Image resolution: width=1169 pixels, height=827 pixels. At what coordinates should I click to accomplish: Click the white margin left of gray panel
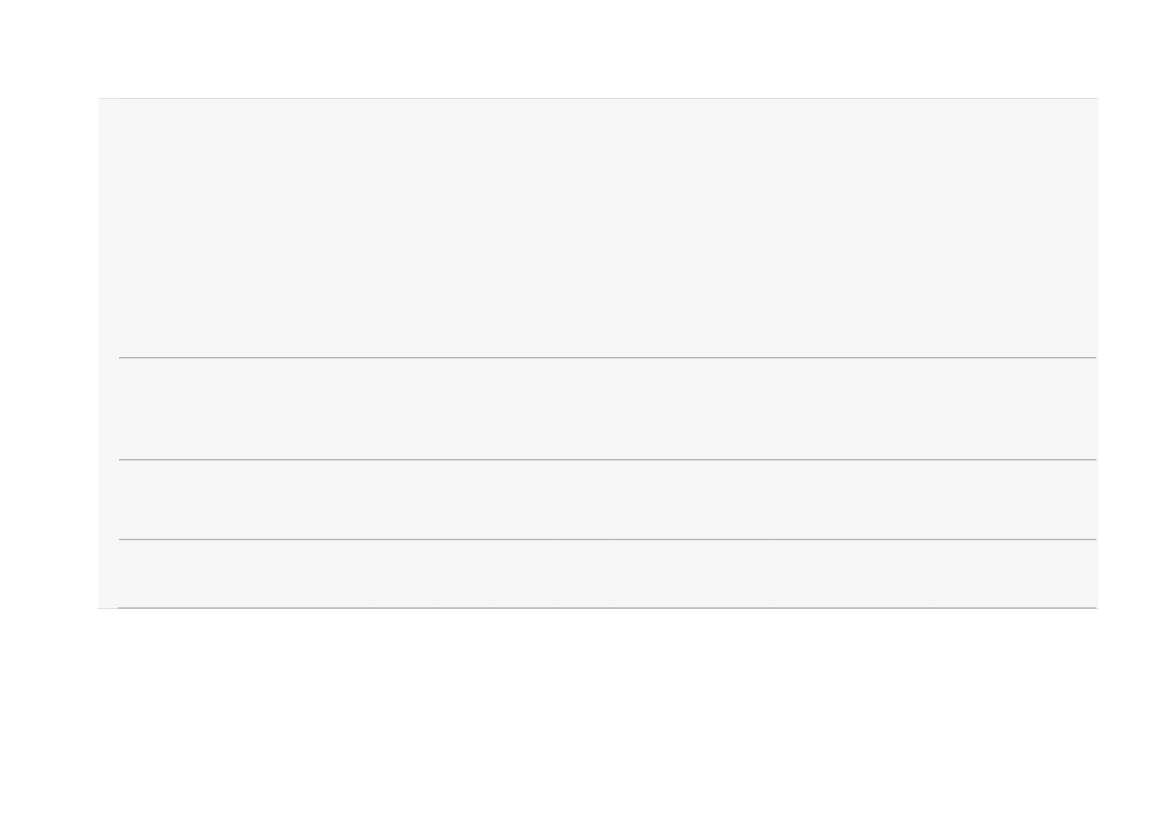click(48, 353)
